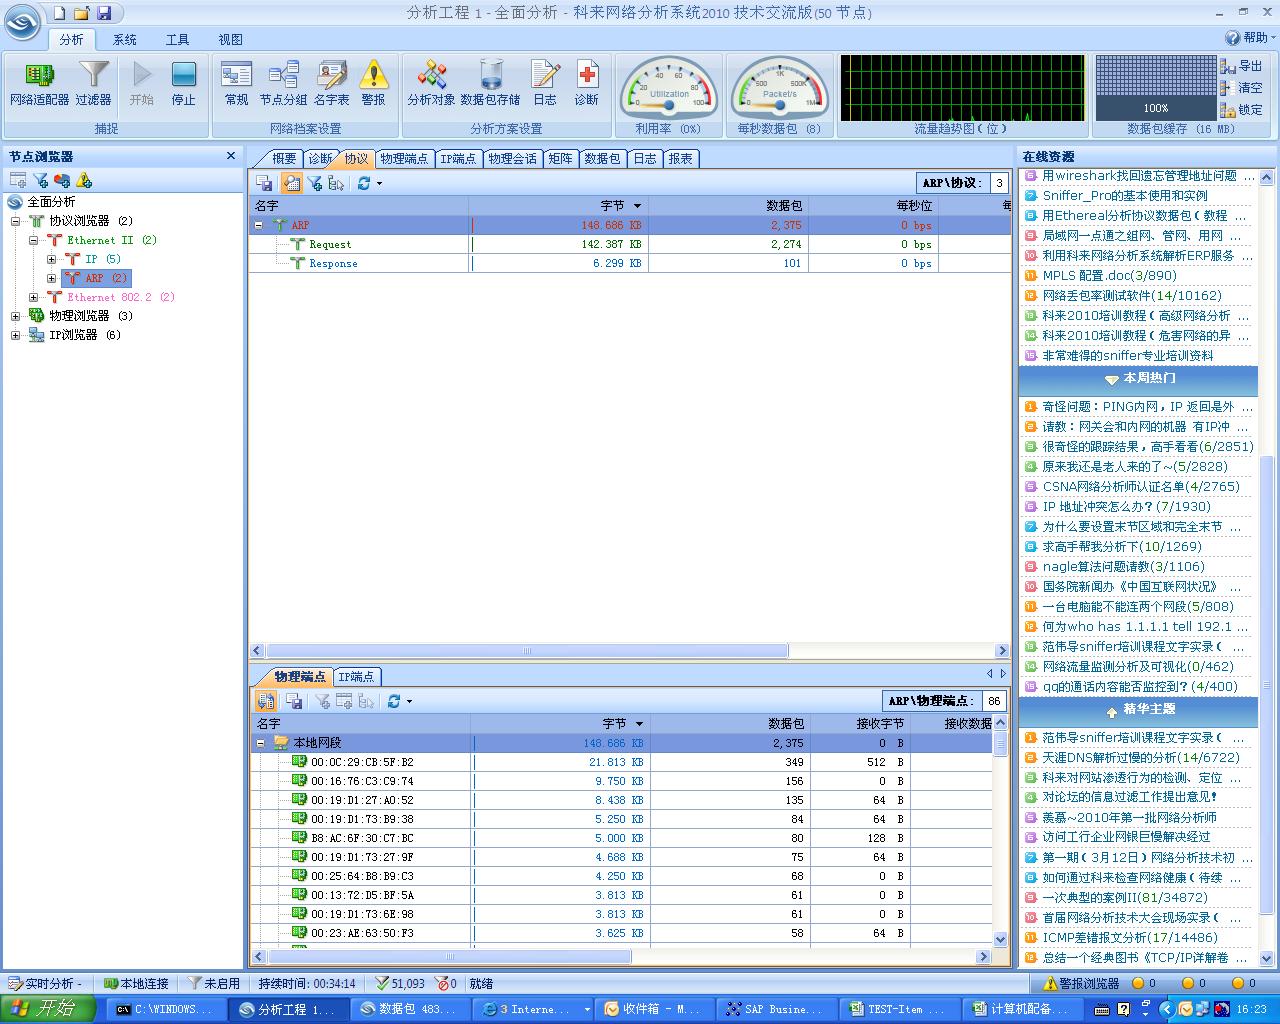
Task: Switch to the 矩阵 tab
Action: [x=560, y=159]
